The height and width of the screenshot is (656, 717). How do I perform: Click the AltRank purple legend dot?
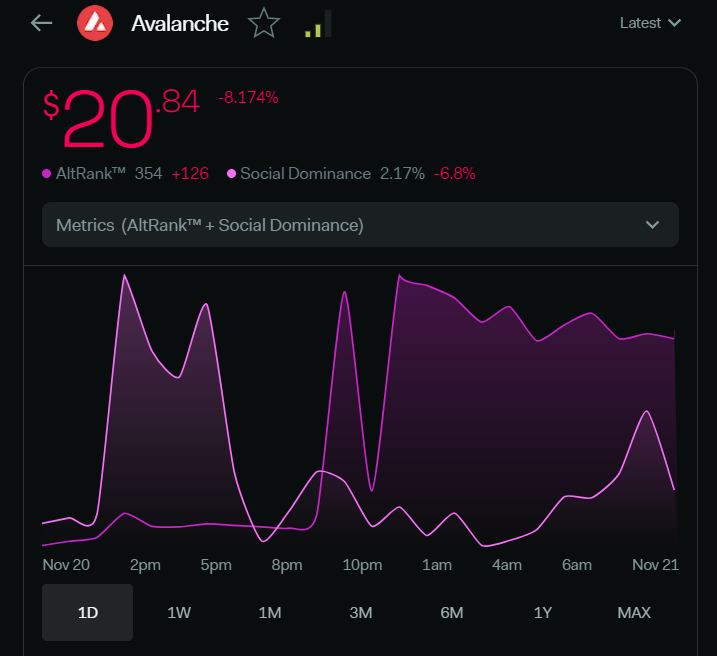(46, 174)
